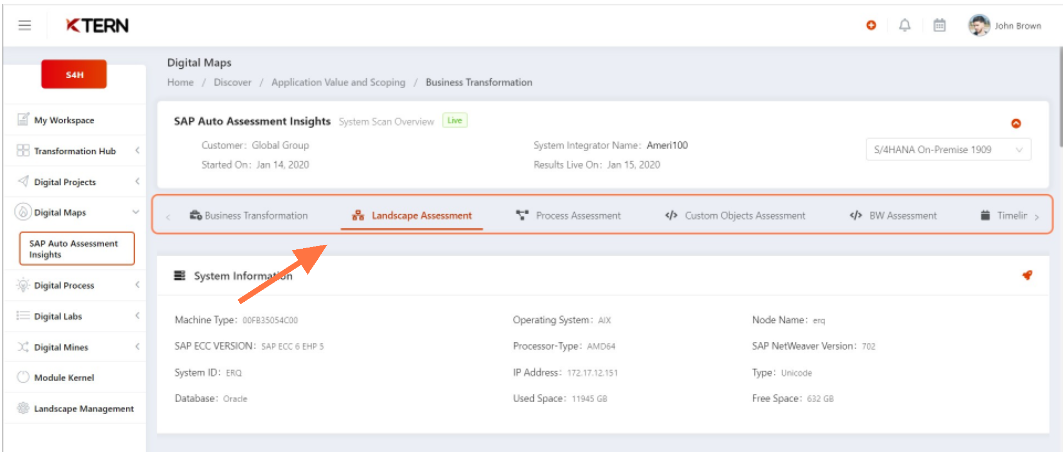
Task: Click the Module Kernel circle icon
Action: coord(23,377)
